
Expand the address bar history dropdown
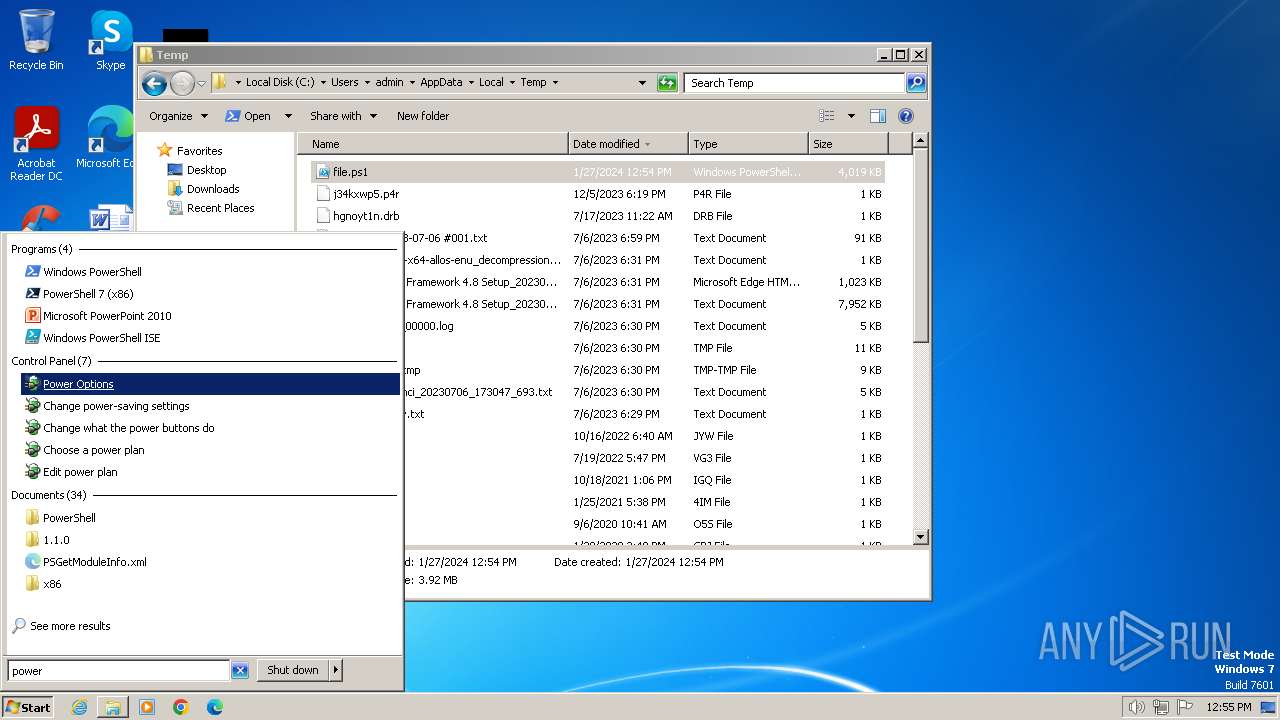tap(642, 83)
